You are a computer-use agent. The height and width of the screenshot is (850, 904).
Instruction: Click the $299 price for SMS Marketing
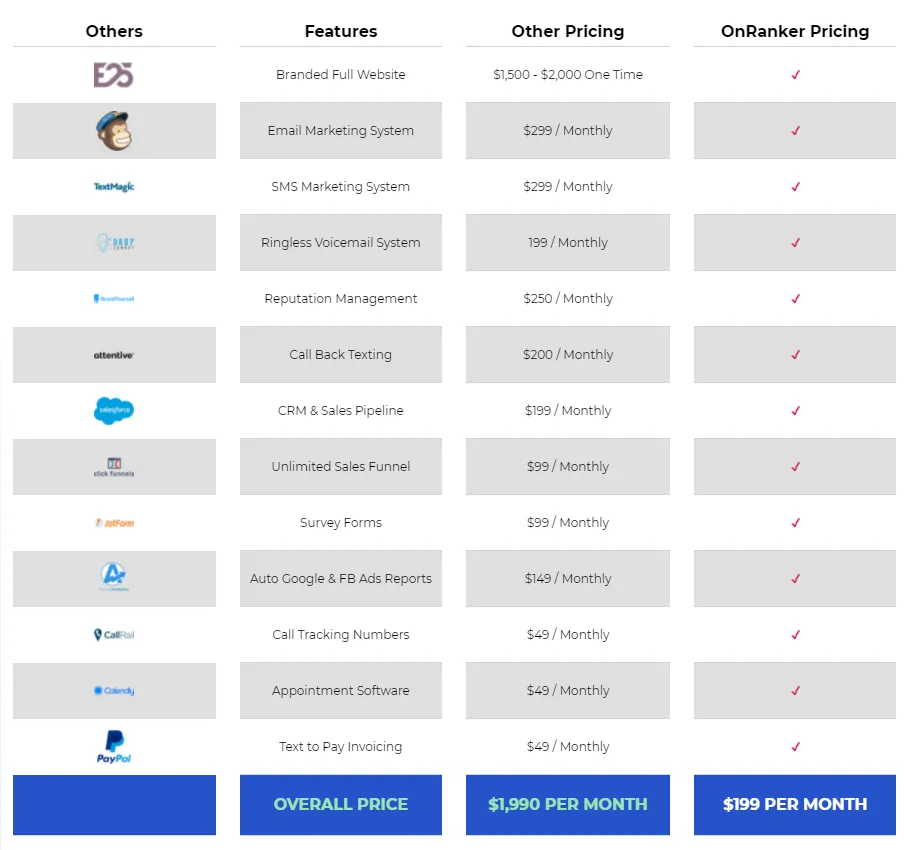[x=568, y=186]
